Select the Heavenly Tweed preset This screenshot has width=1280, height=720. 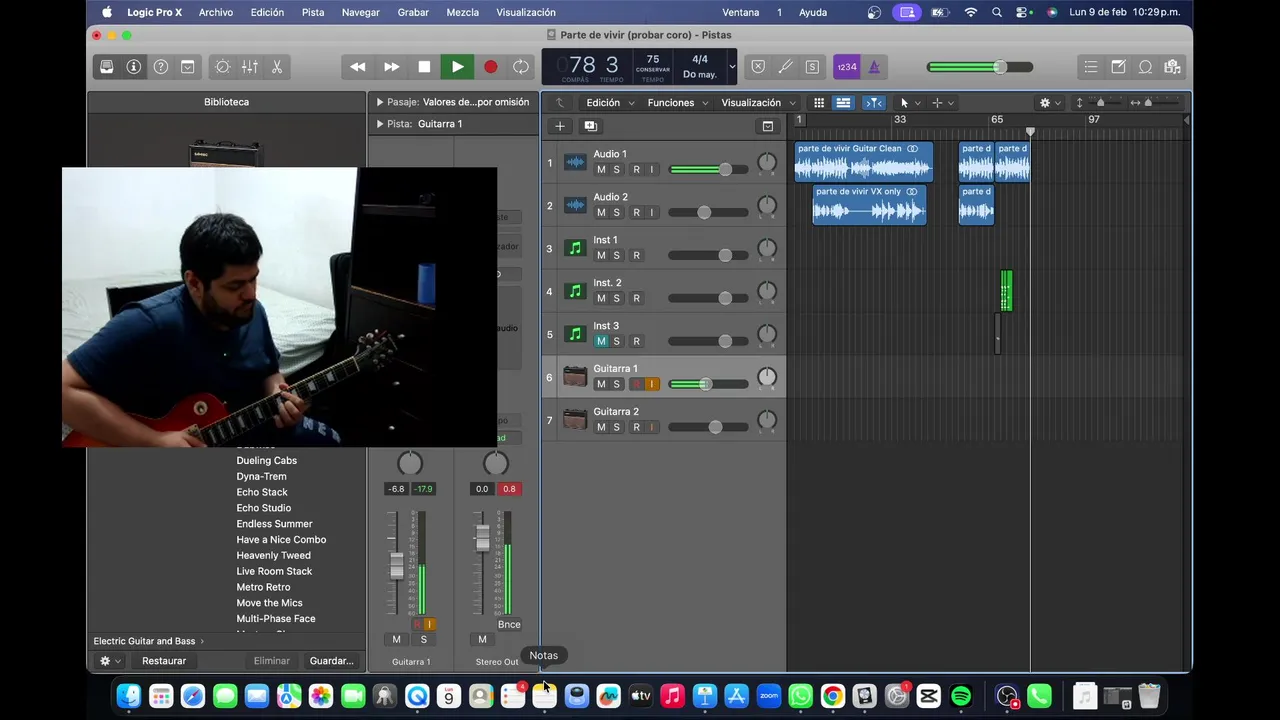click(273, 555)
